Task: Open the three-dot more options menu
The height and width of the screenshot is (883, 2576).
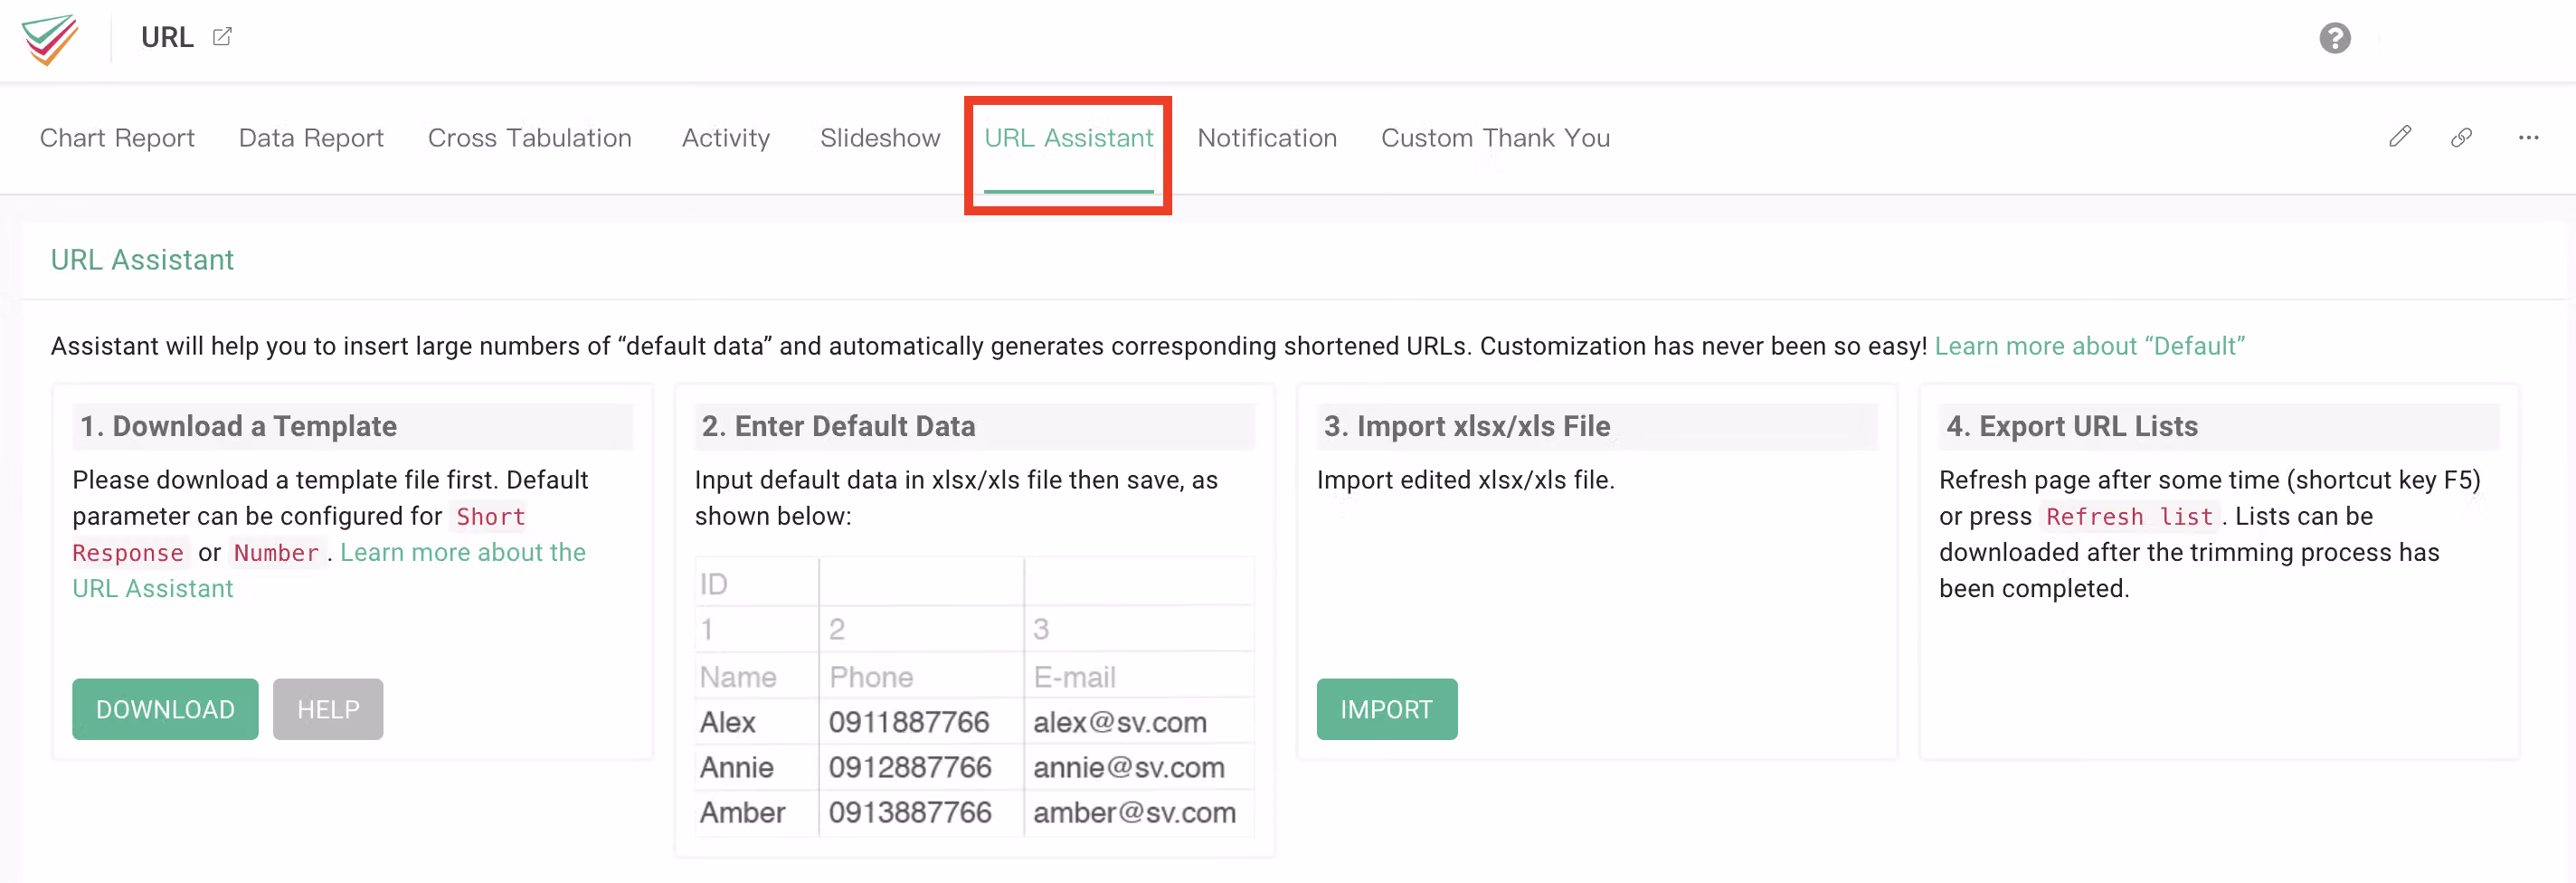Action: pos(2528,137)
